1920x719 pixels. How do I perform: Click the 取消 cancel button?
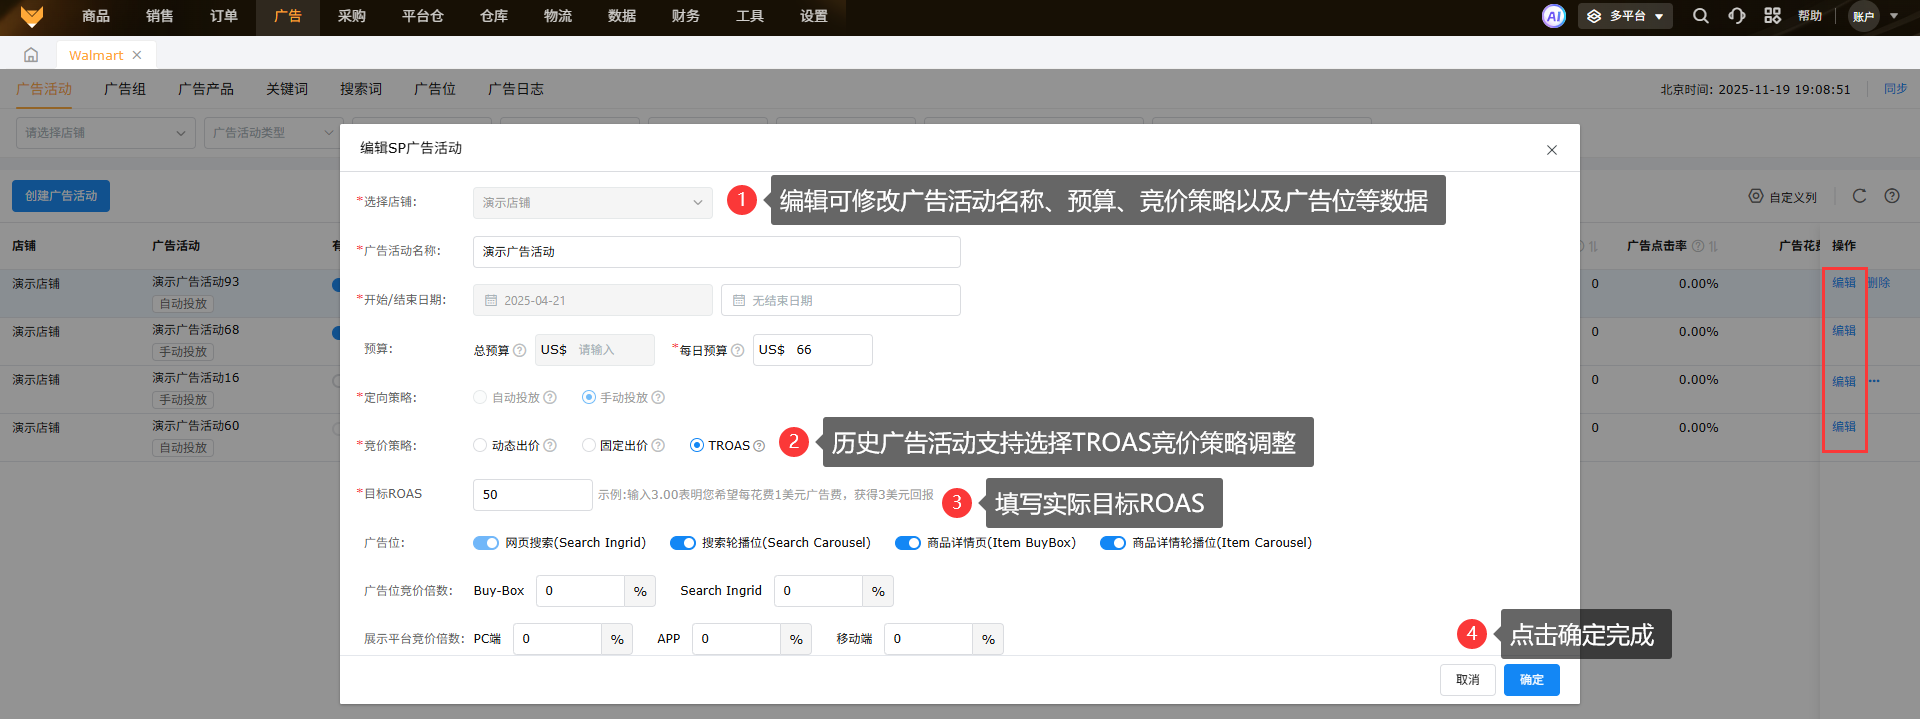click(x=1468, y=680)
